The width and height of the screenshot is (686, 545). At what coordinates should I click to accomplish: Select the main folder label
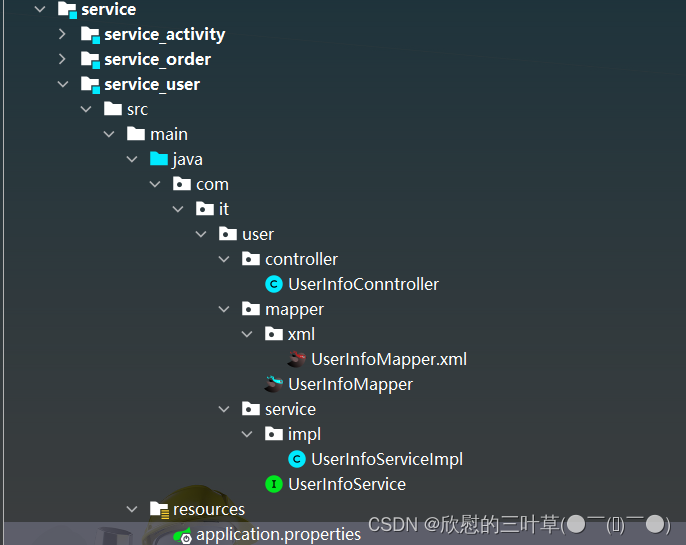pos(169,134)
